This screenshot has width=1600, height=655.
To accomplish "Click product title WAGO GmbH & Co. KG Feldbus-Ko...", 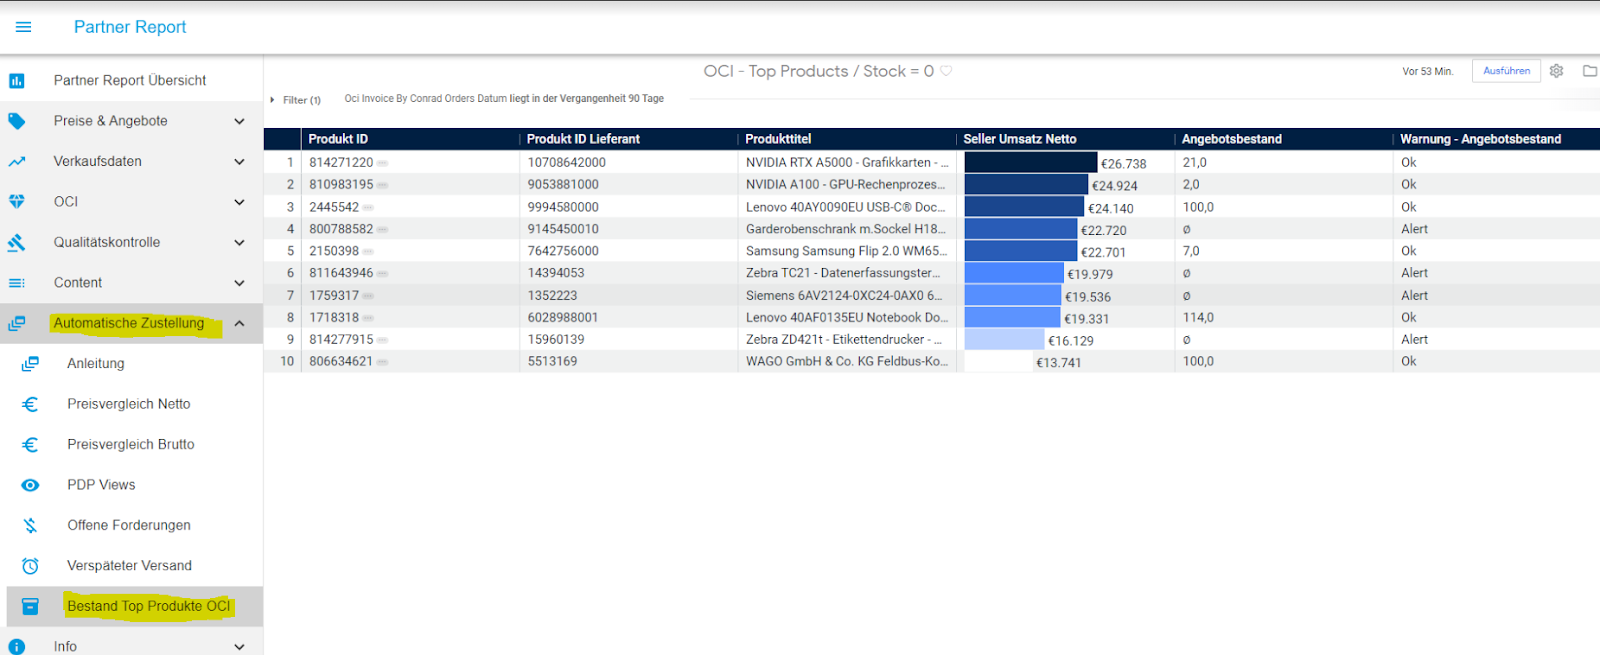I will tap(847, 362).
